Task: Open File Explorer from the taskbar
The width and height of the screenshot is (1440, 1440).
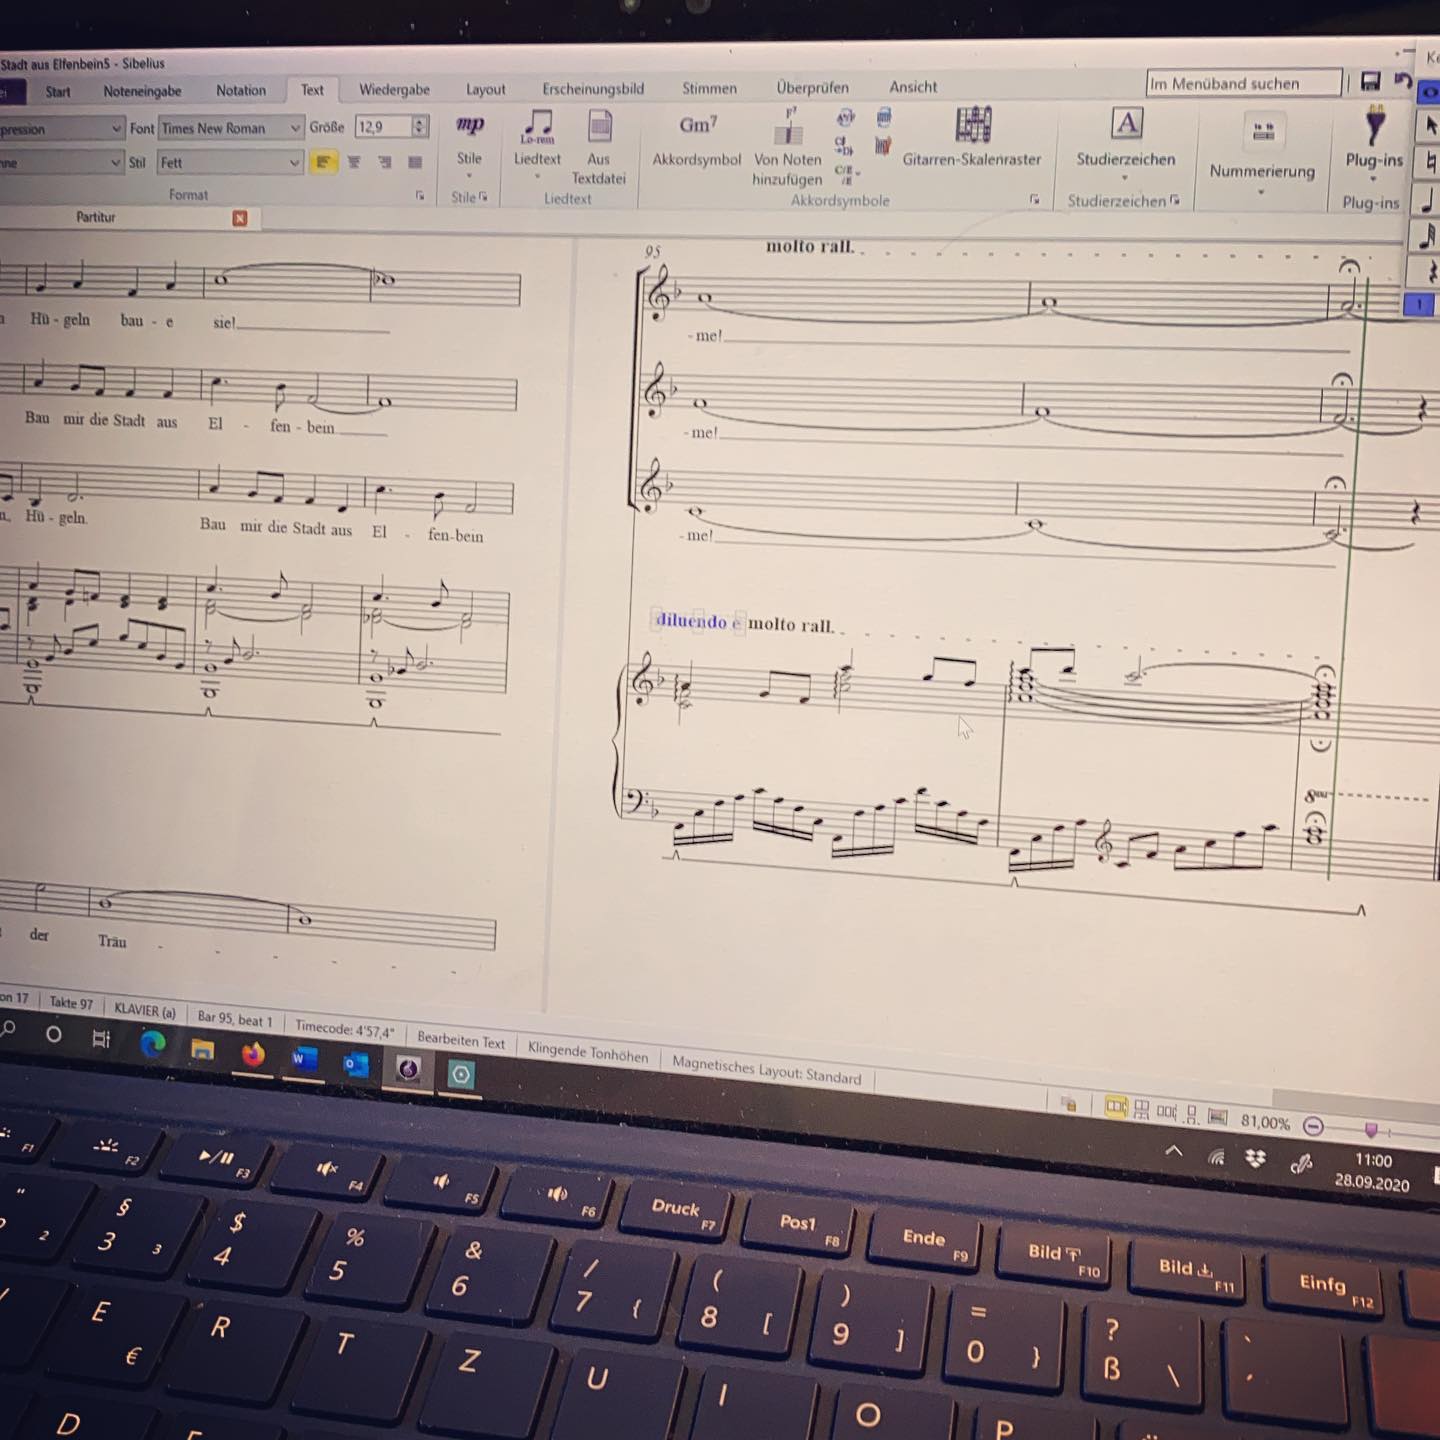Action: 203,1049
